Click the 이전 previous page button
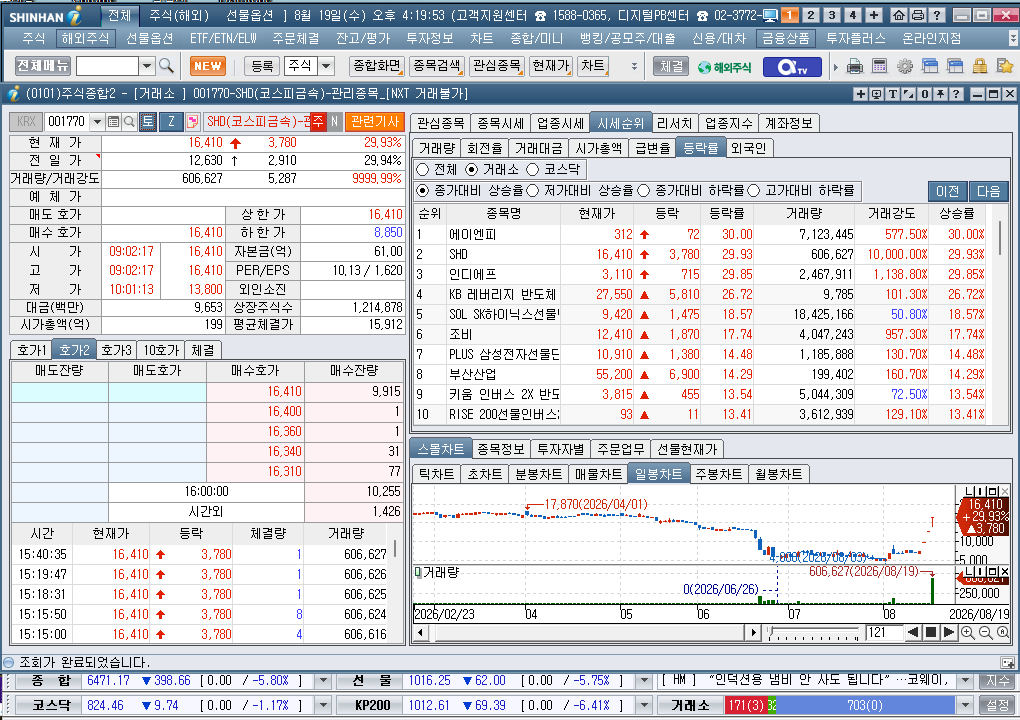This screenshot has height=720, width=1020. 947,191
